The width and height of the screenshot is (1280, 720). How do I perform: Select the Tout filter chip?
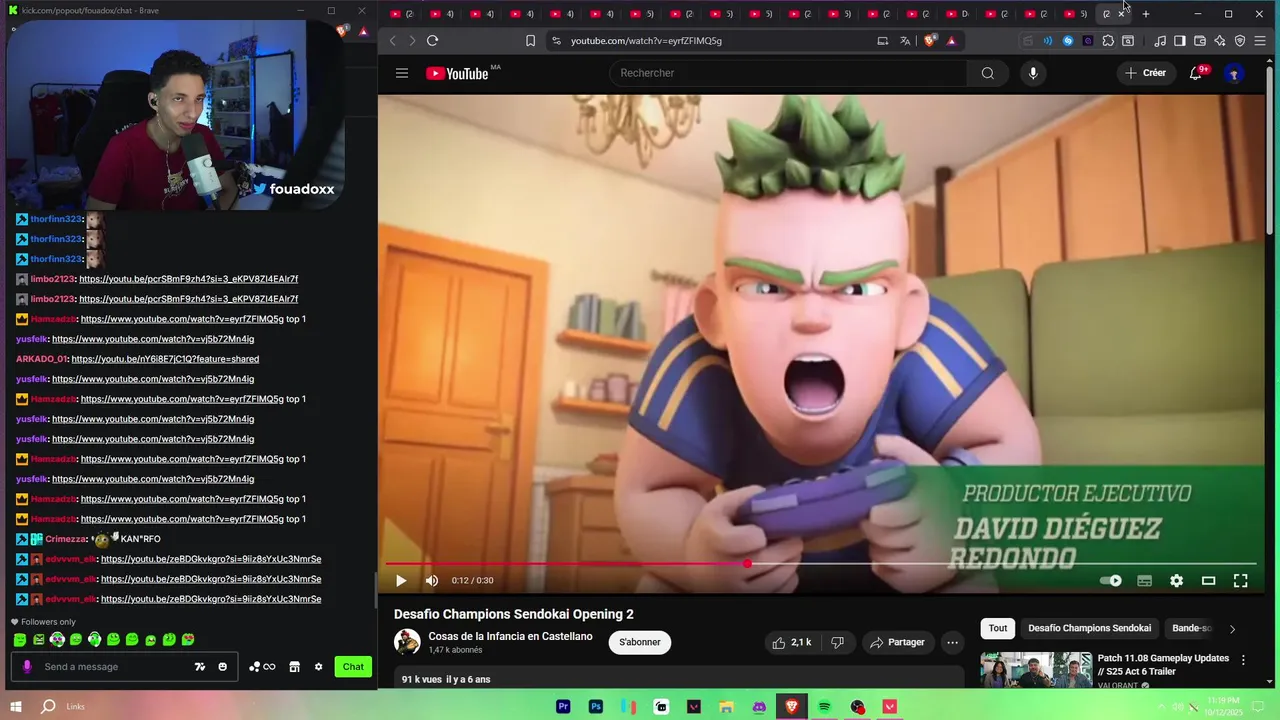998,628
